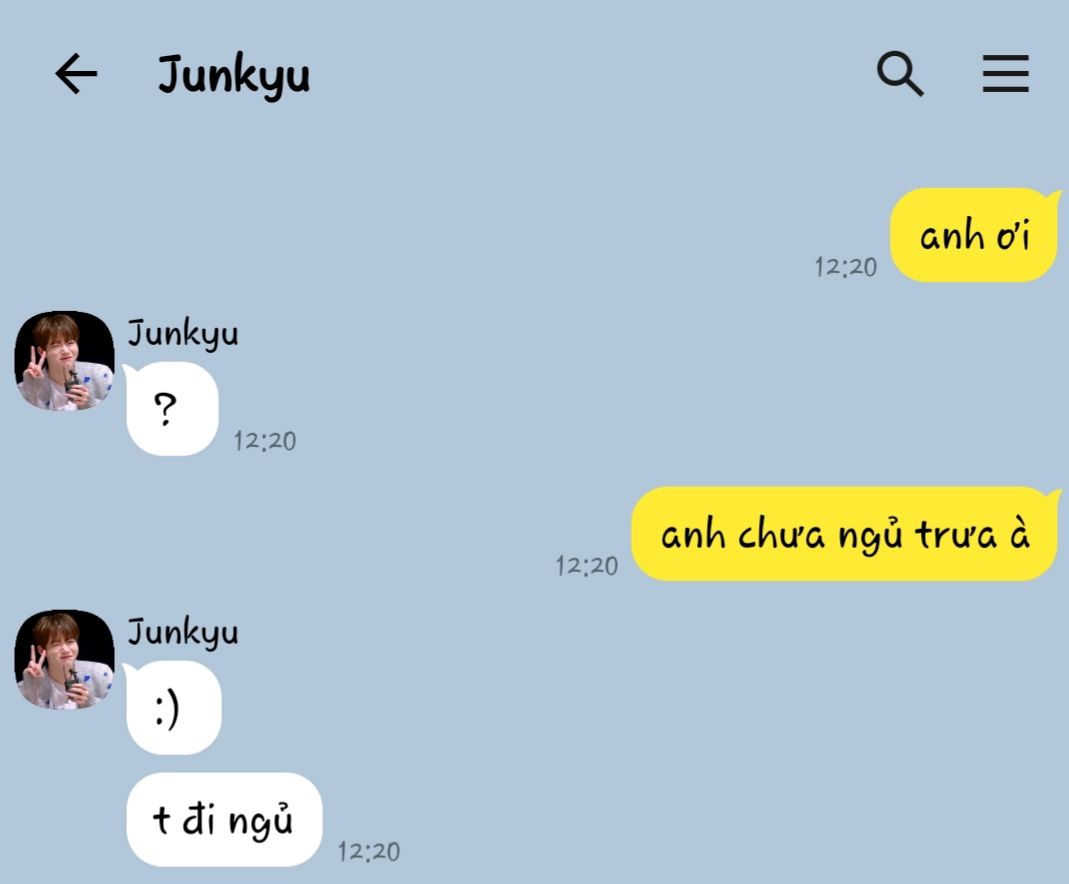Screen dimensions: 1069x884
Task: Select the "t đi ngủ" message bubble
Action: 224,819
